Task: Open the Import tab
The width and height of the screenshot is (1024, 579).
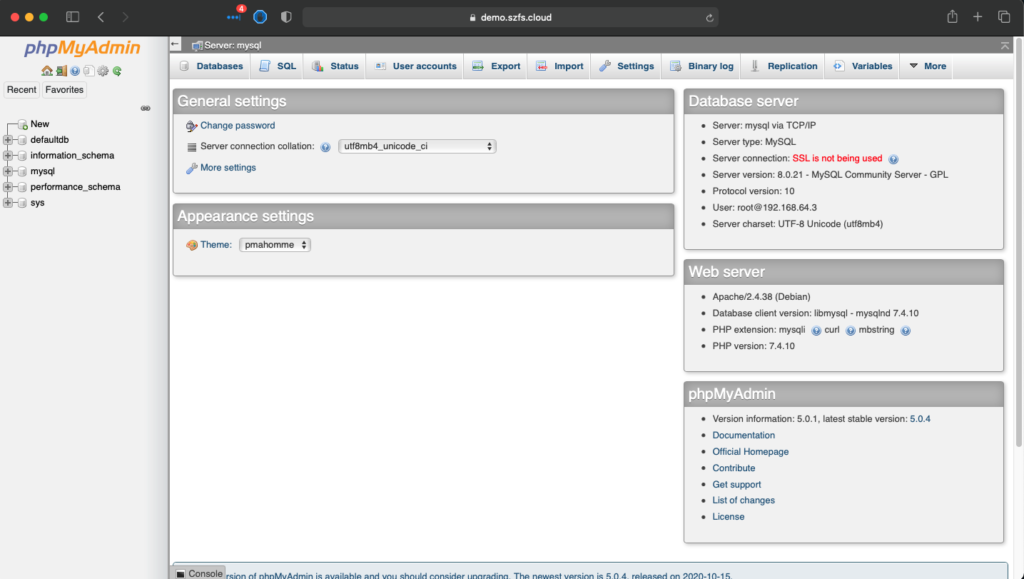Action: tap(559, 66)
